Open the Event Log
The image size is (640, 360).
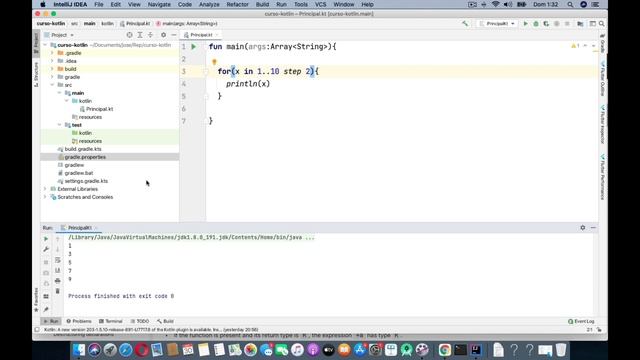581,321
